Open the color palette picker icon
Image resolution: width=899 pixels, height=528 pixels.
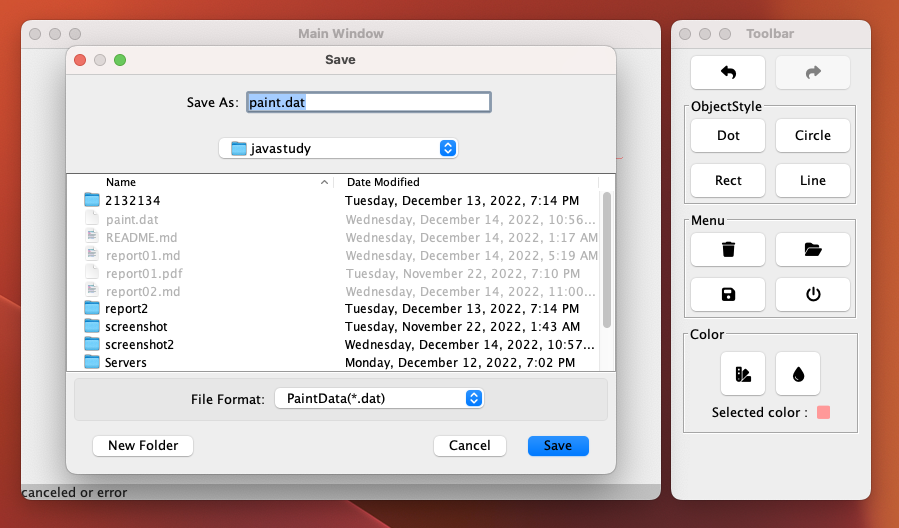742,374
